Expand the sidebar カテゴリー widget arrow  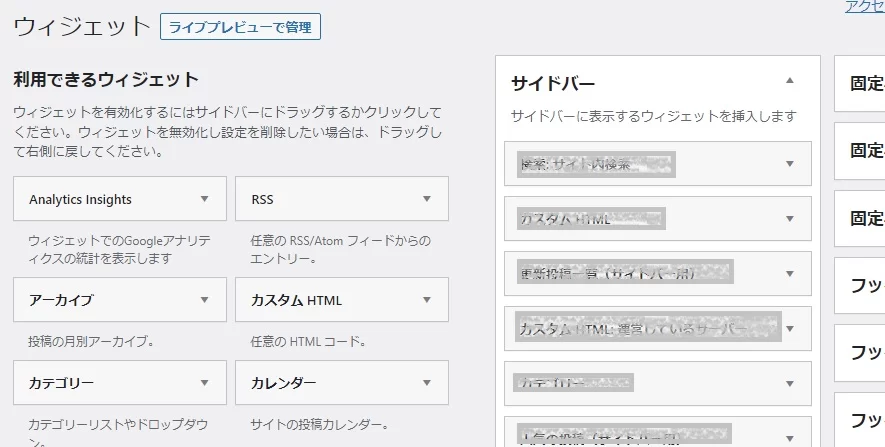click(x=790, y=383)
